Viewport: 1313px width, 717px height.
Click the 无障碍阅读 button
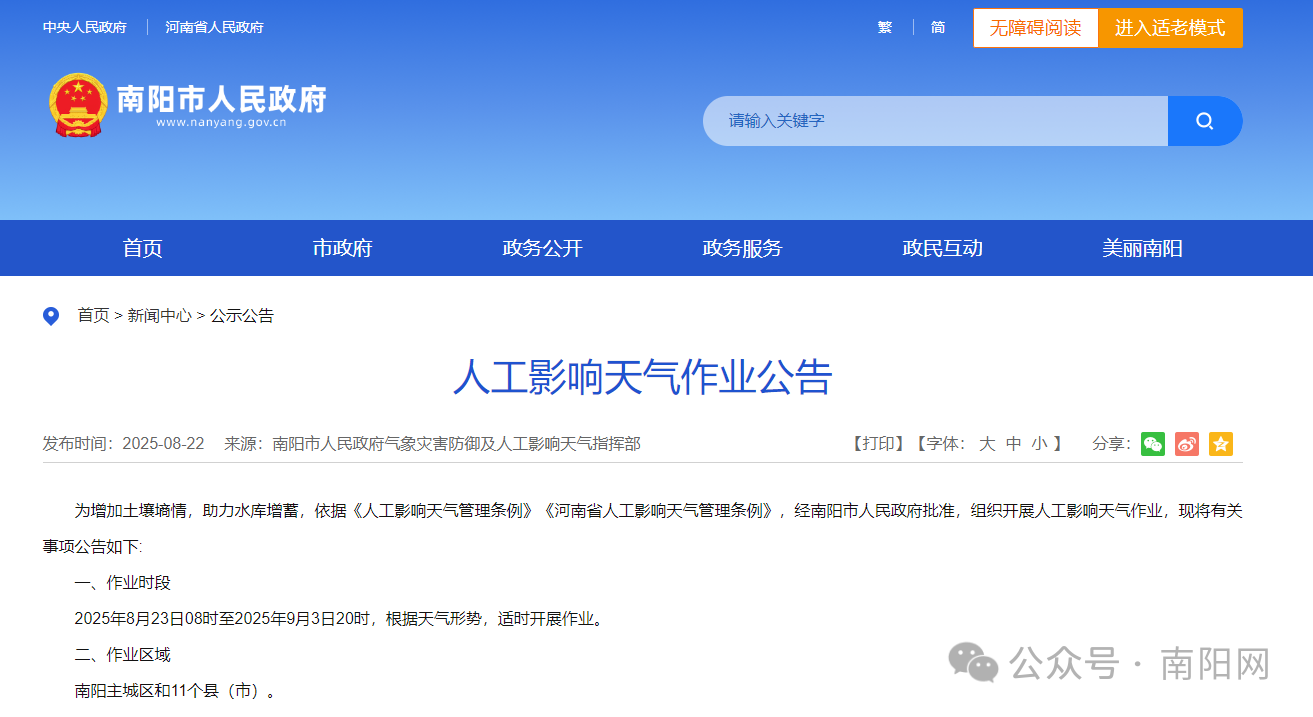tap(1036, 28)
